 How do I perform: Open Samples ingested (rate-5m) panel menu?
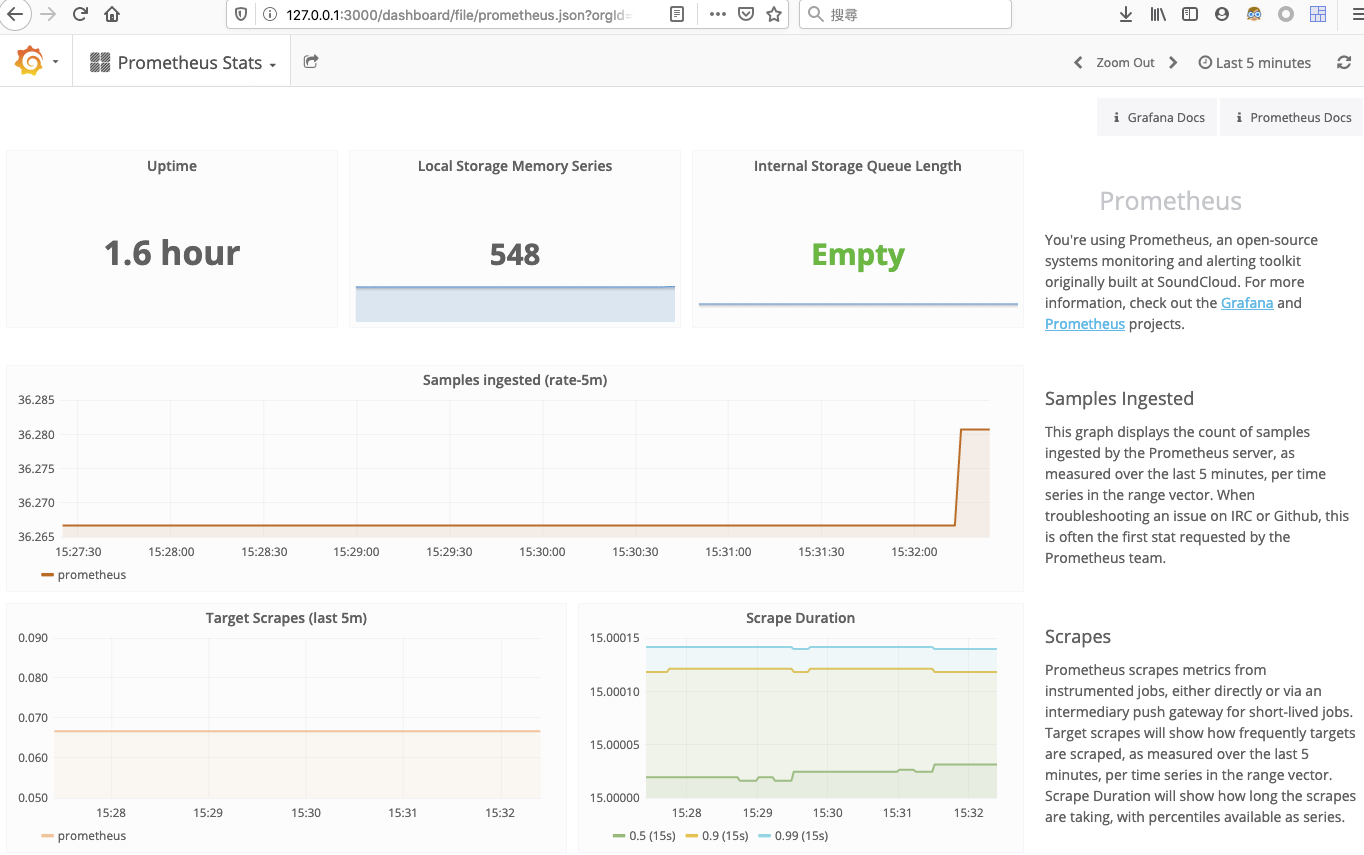click(515, 380)
